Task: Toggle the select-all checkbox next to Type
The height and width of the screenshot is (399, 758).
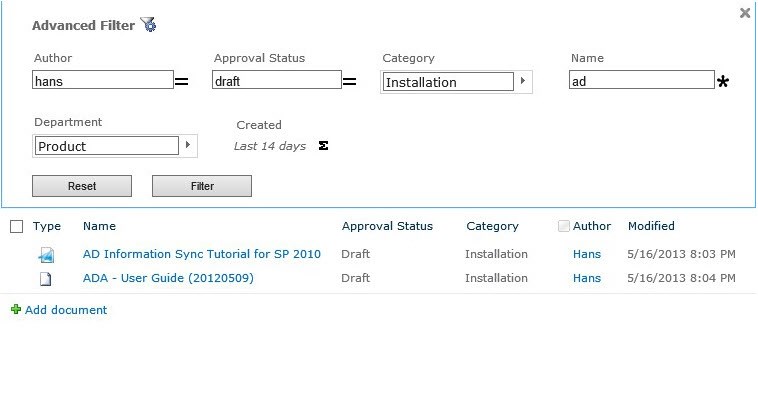Action: pos(16,226)
